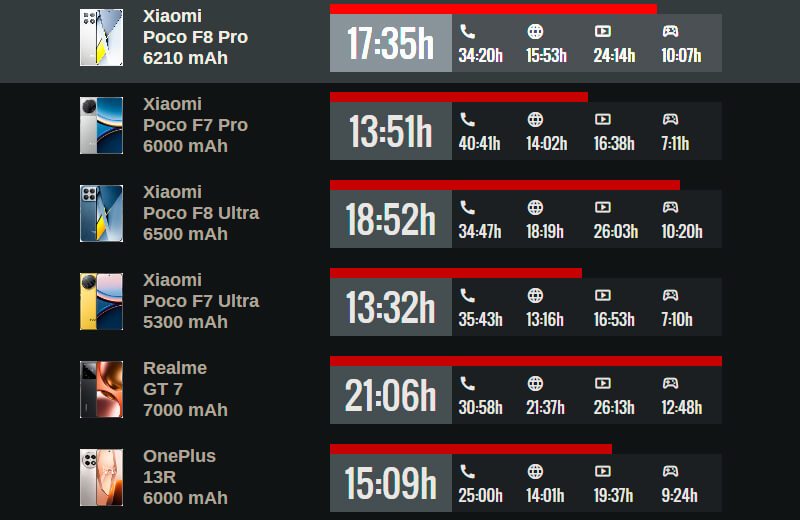This screenshot has height=520, width=800.
Task: Open the Xiaomi Poco F8 Pro thumbnail
Action: click(x=101, y=37)
